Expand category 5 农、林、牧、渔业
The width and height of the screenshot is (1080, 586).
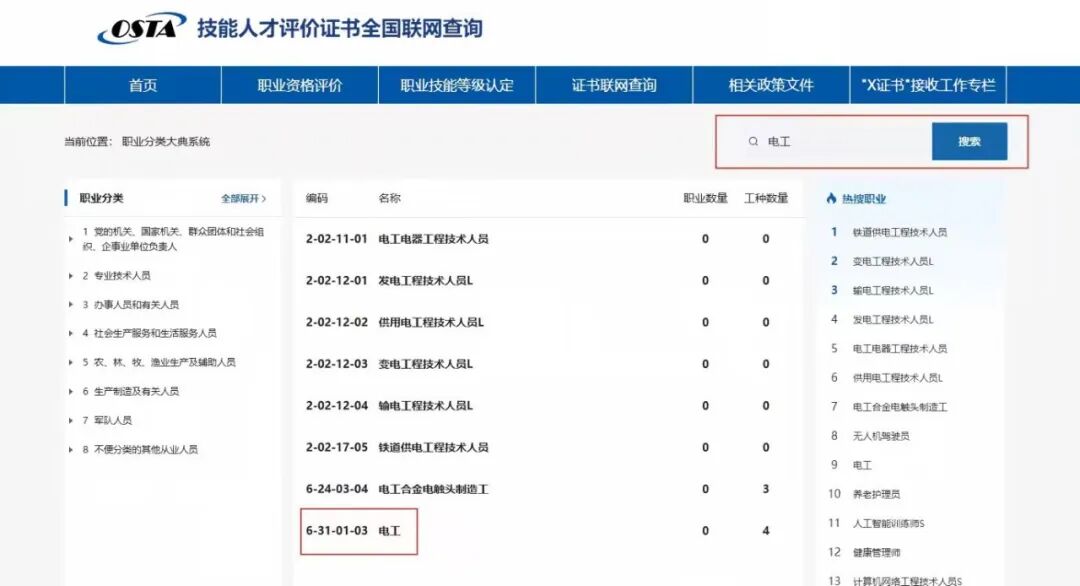71,362
